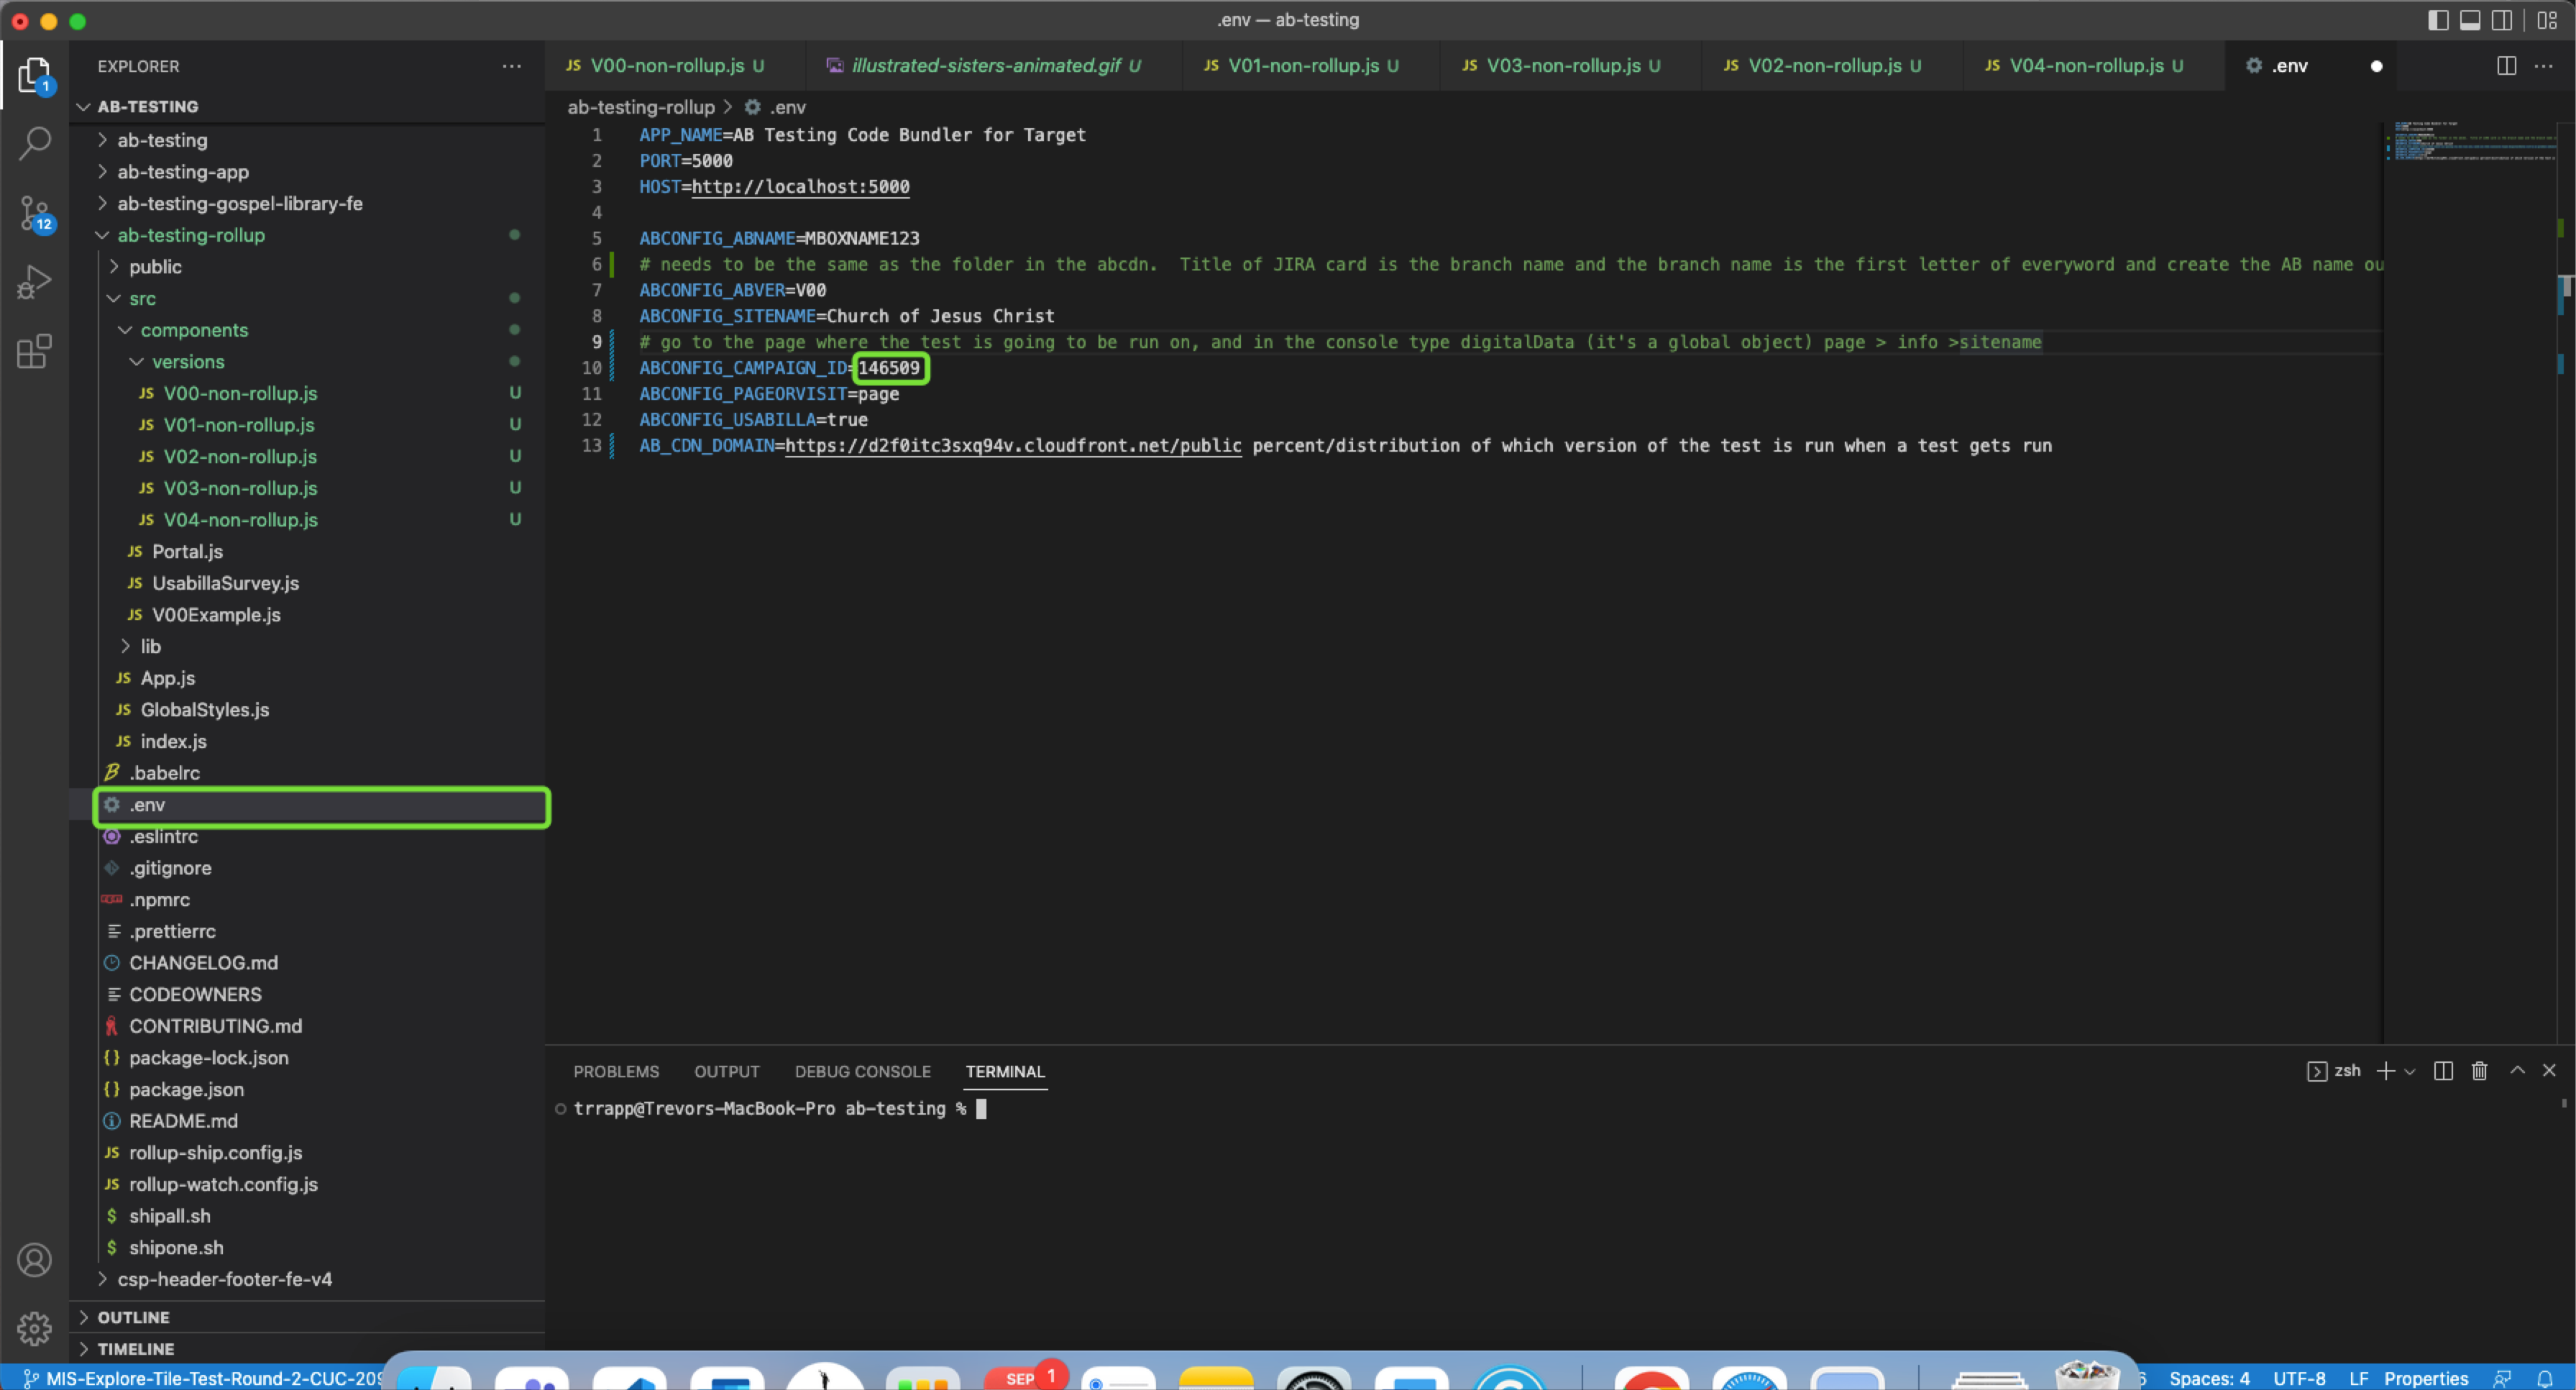
Task: Switch to the V02-non-rollup.js tab
Action: click(1824, 65)
